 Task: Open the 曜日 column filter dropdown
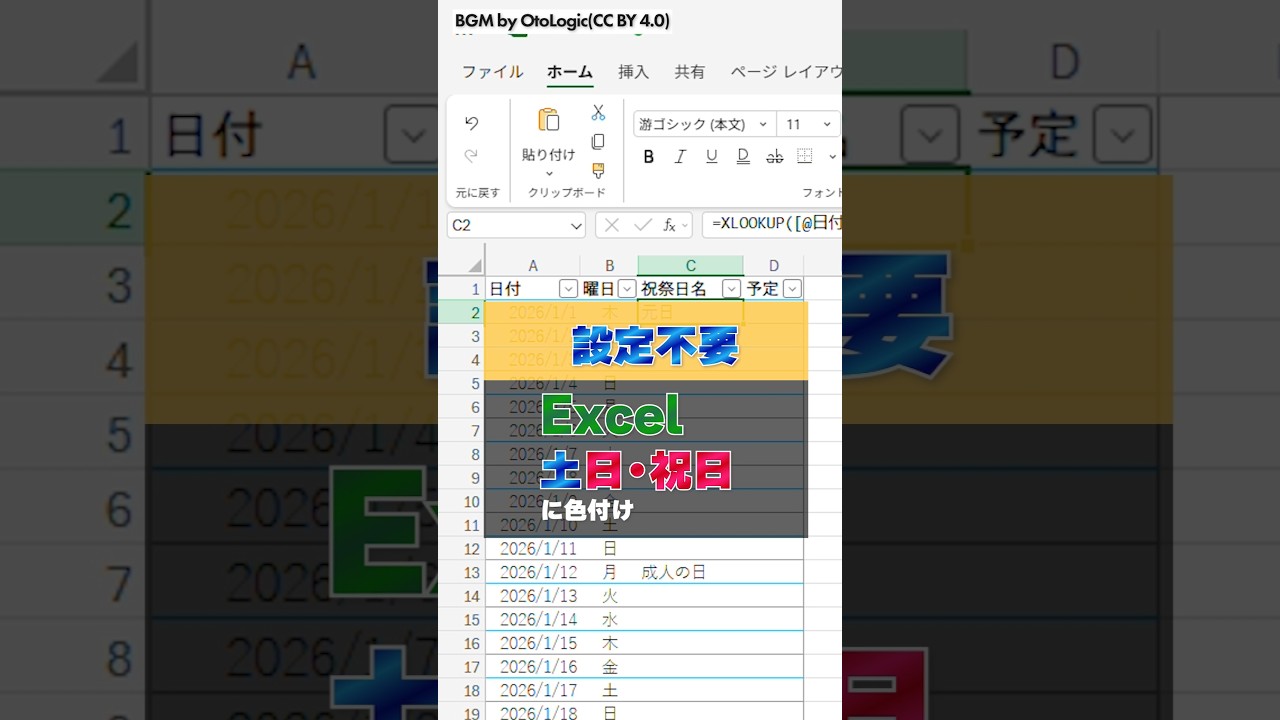point(627,289)
